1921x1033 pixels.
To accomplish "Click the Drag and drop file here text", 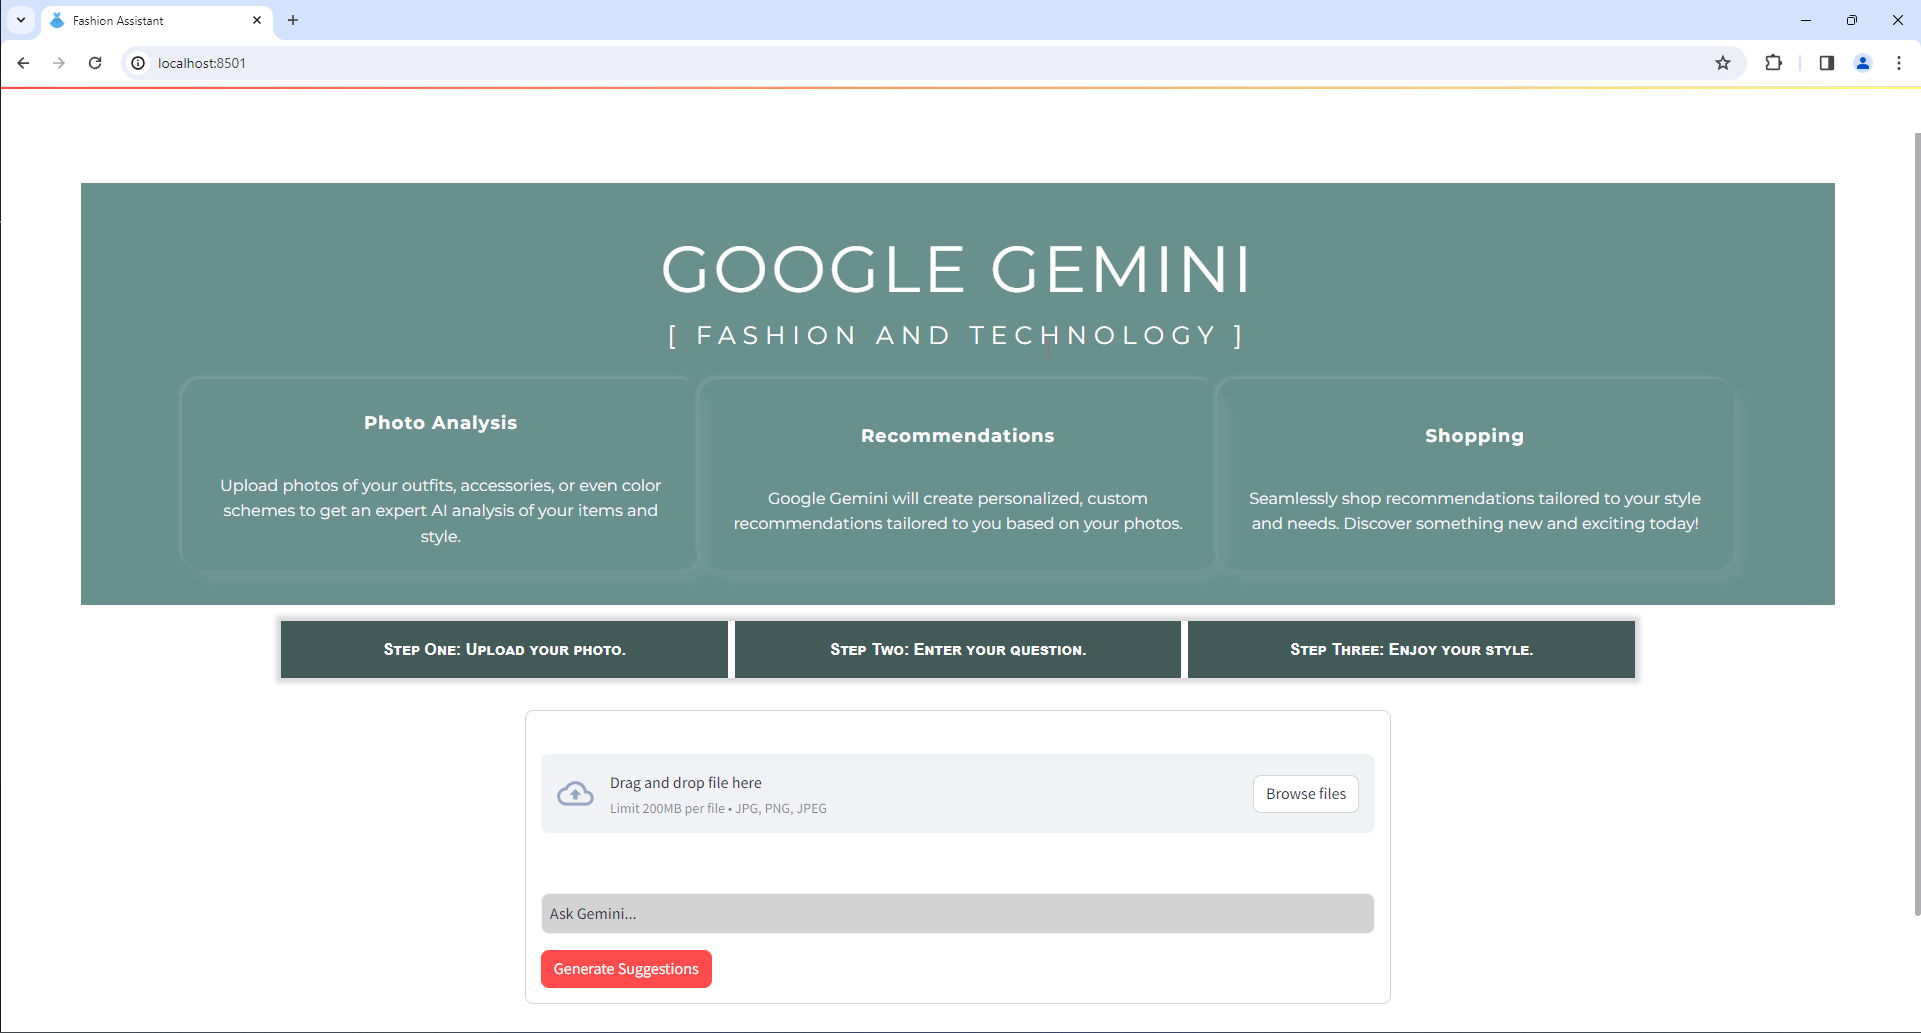I will tap(686, 783).
